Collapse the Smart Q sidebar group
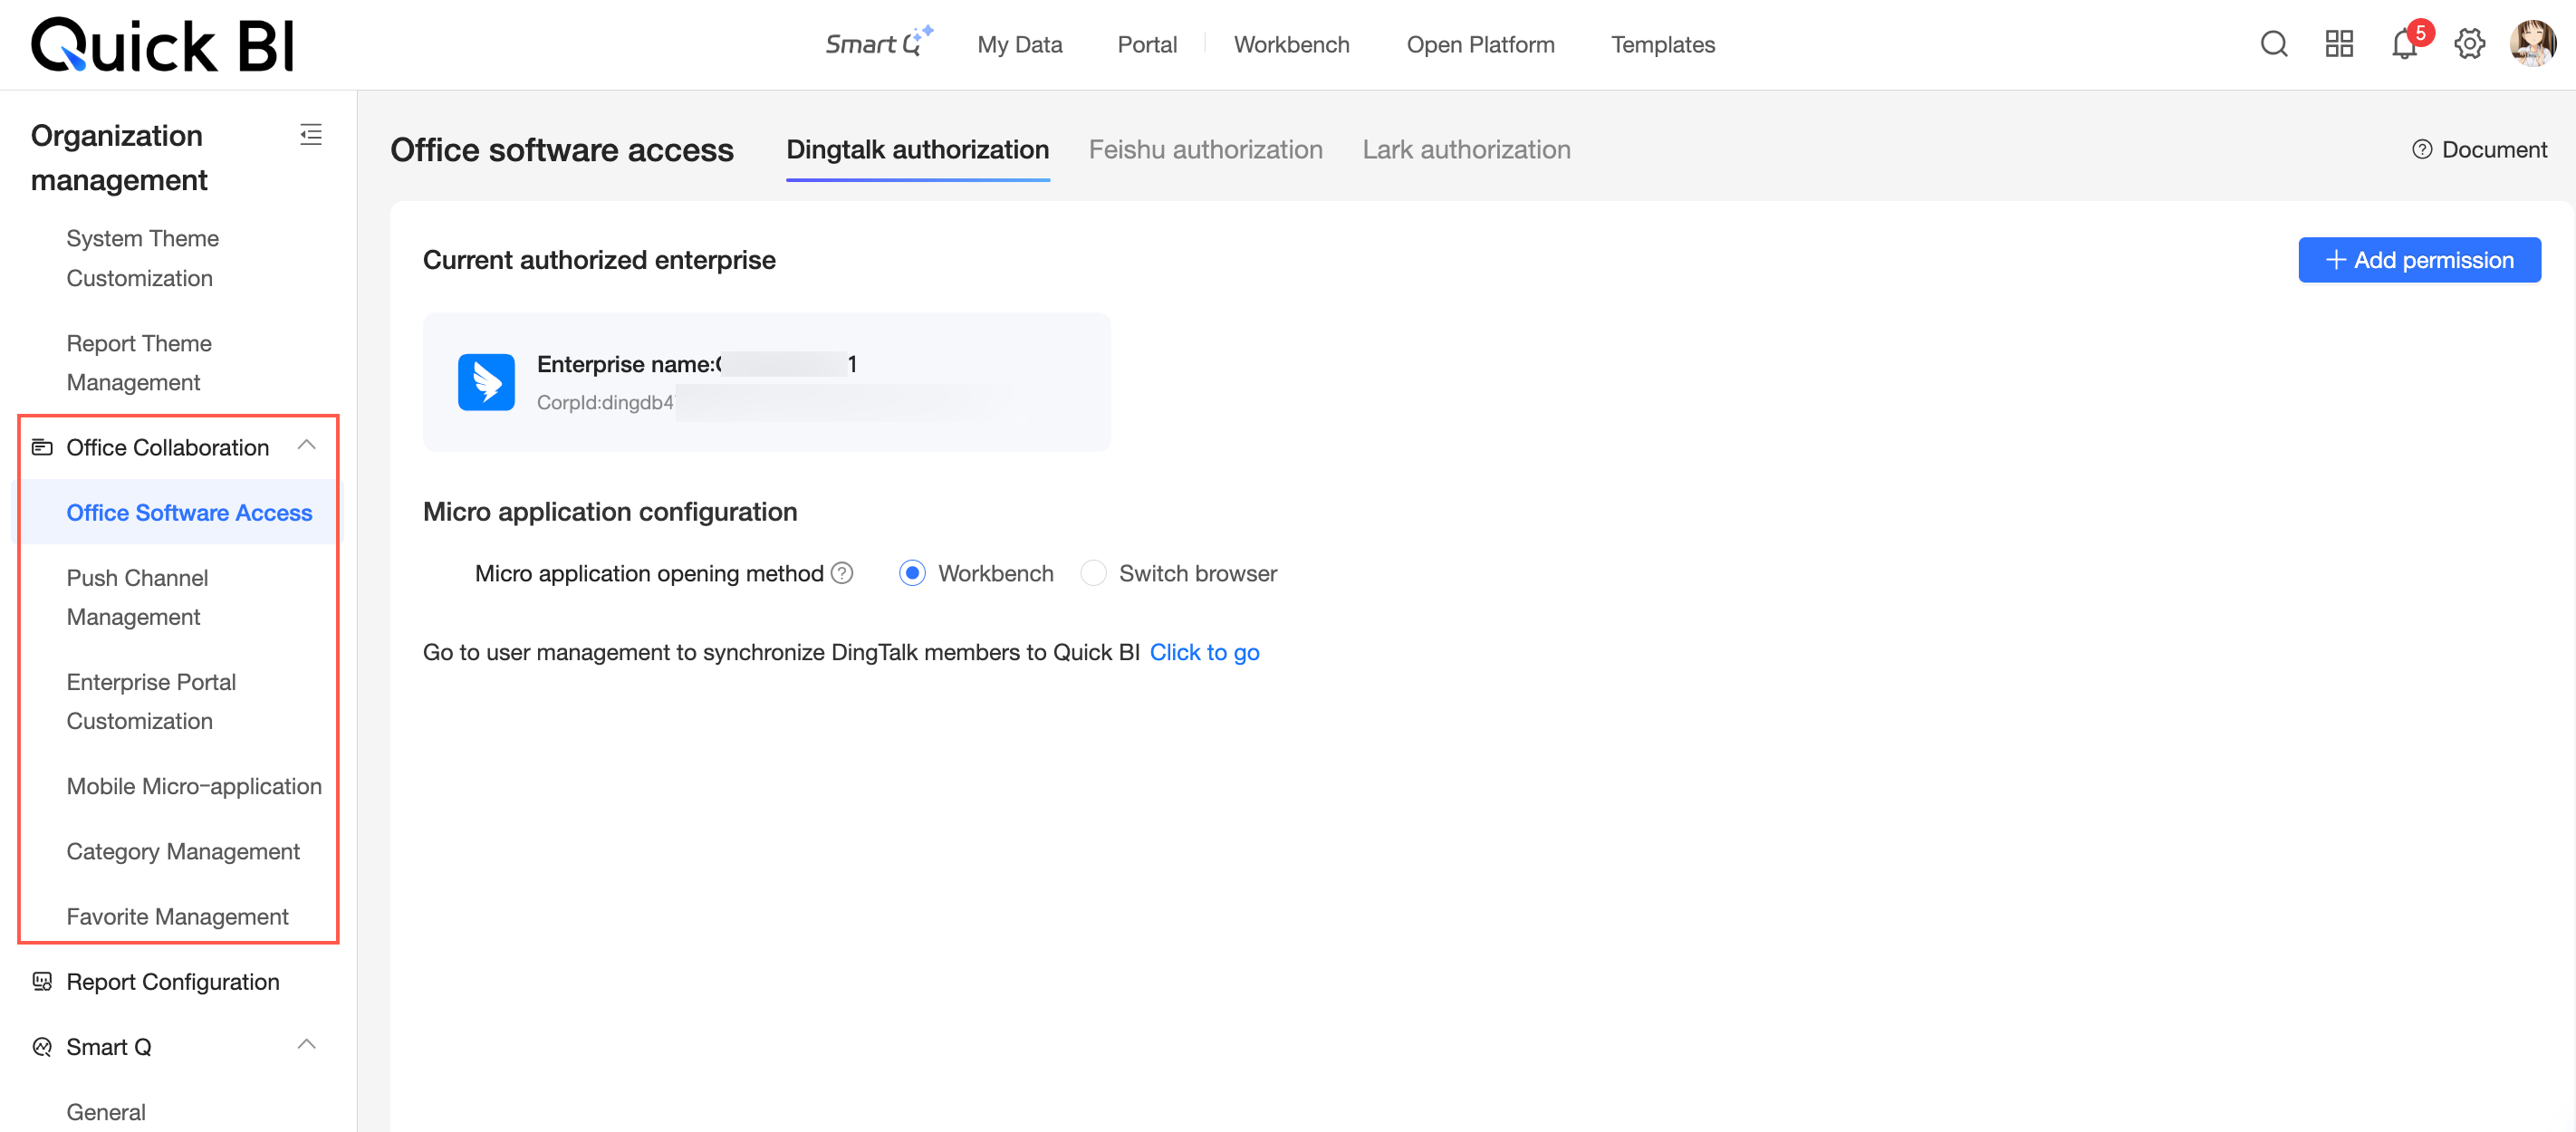 (x=307, y=1045)
